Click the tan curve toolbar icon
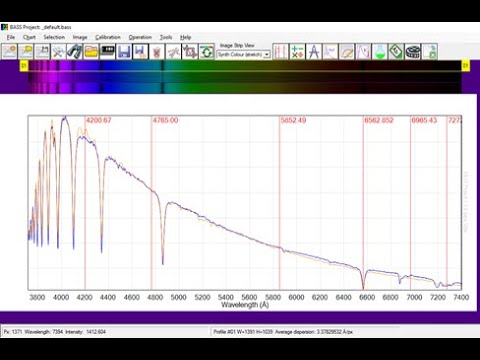The height and width of the screenshot is (360, 480). pos(347,52)
